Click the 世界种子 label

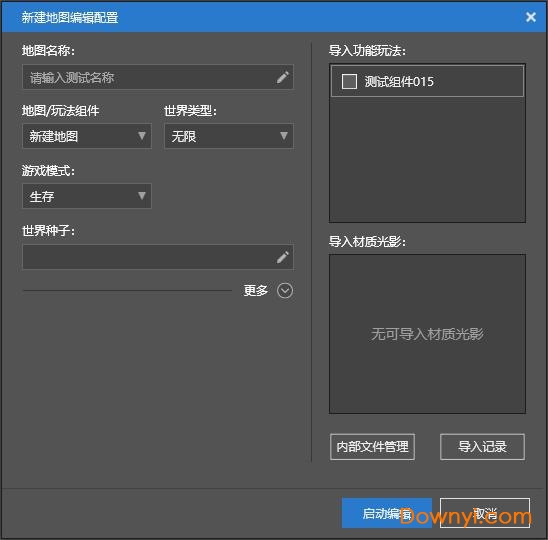(x=48, y=231)
